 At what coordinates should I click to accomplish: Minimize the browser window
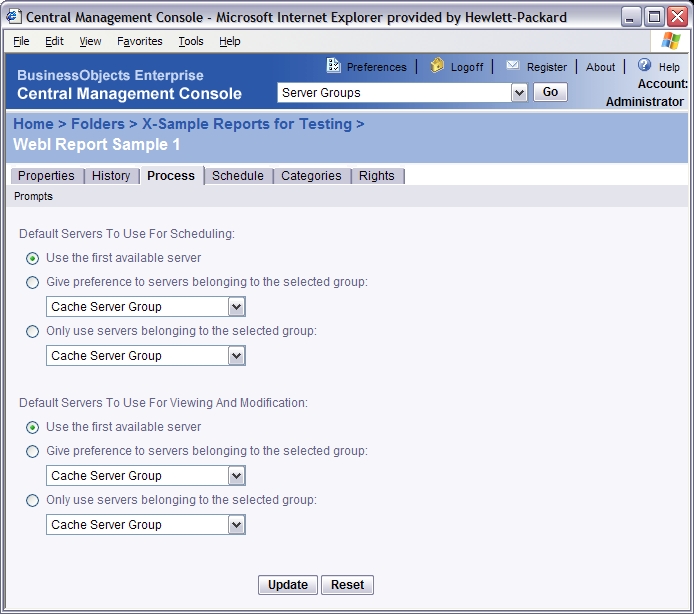pyautogui.click(x=630, y=17)
